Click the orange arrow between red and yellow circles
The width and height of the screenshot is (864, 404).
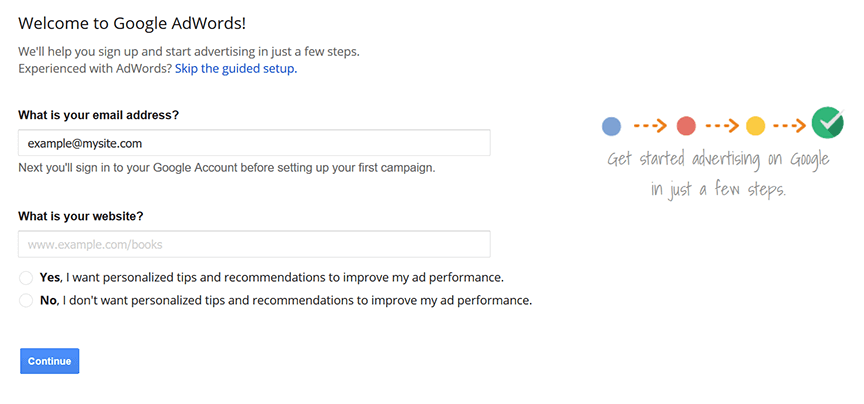click(722, 126)
